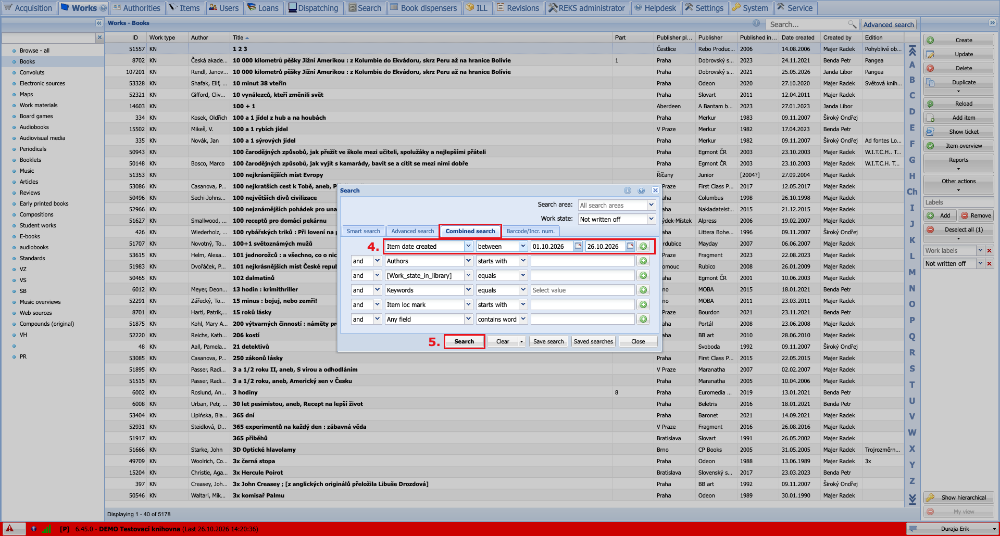The height and width of the screenshot is (536, 1000).
Task: Click the Show hierarchical button
Action: (x=959, y=498)
